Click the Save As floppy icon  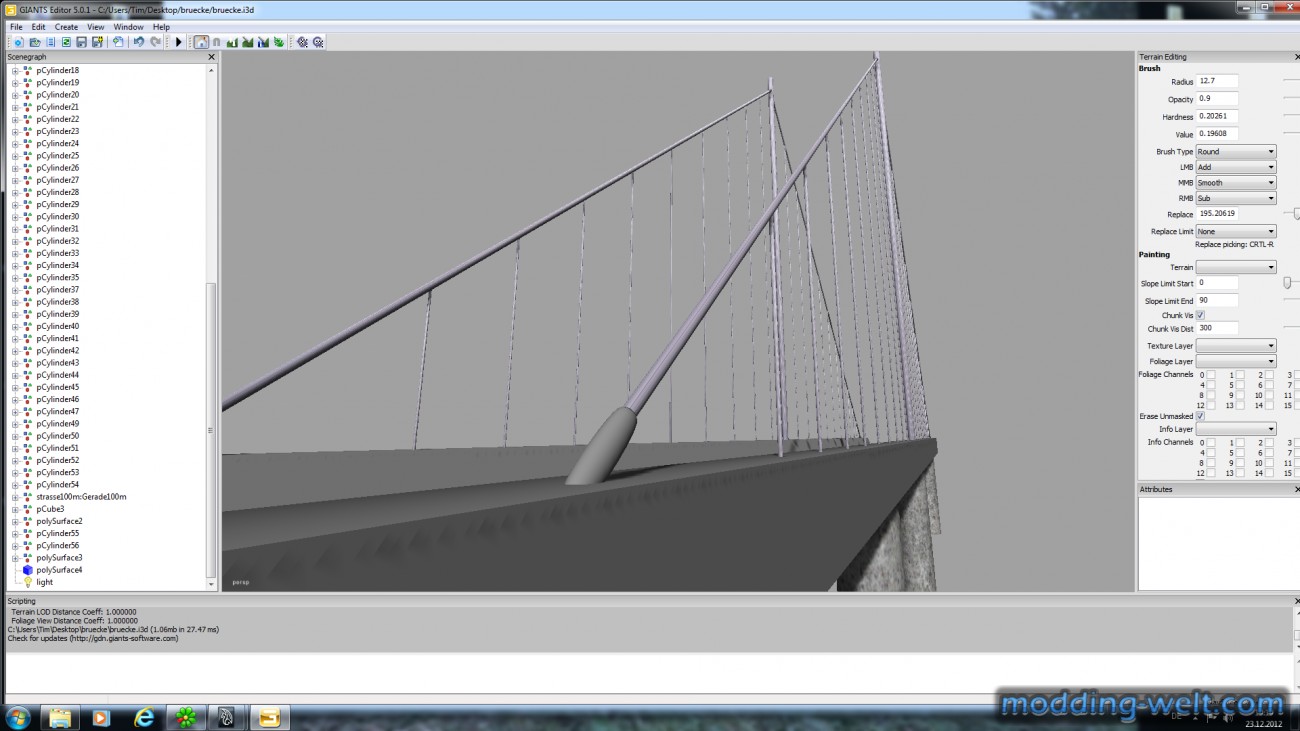[97, 42]
